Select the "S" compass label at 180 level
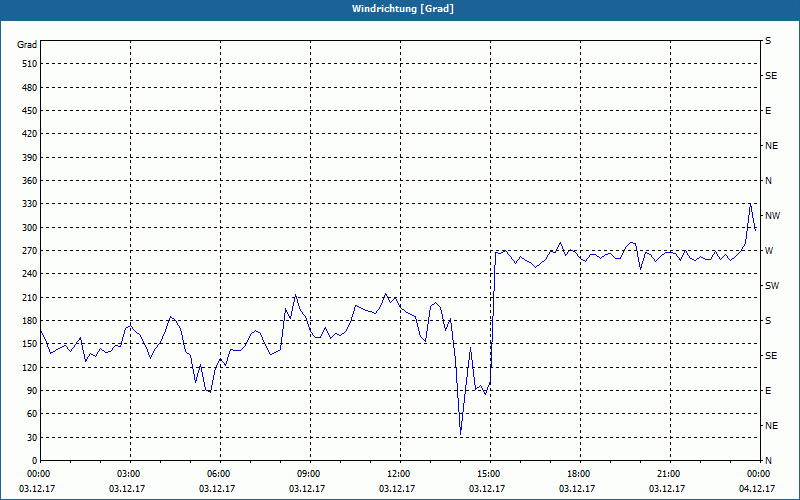 pos(768,321)
